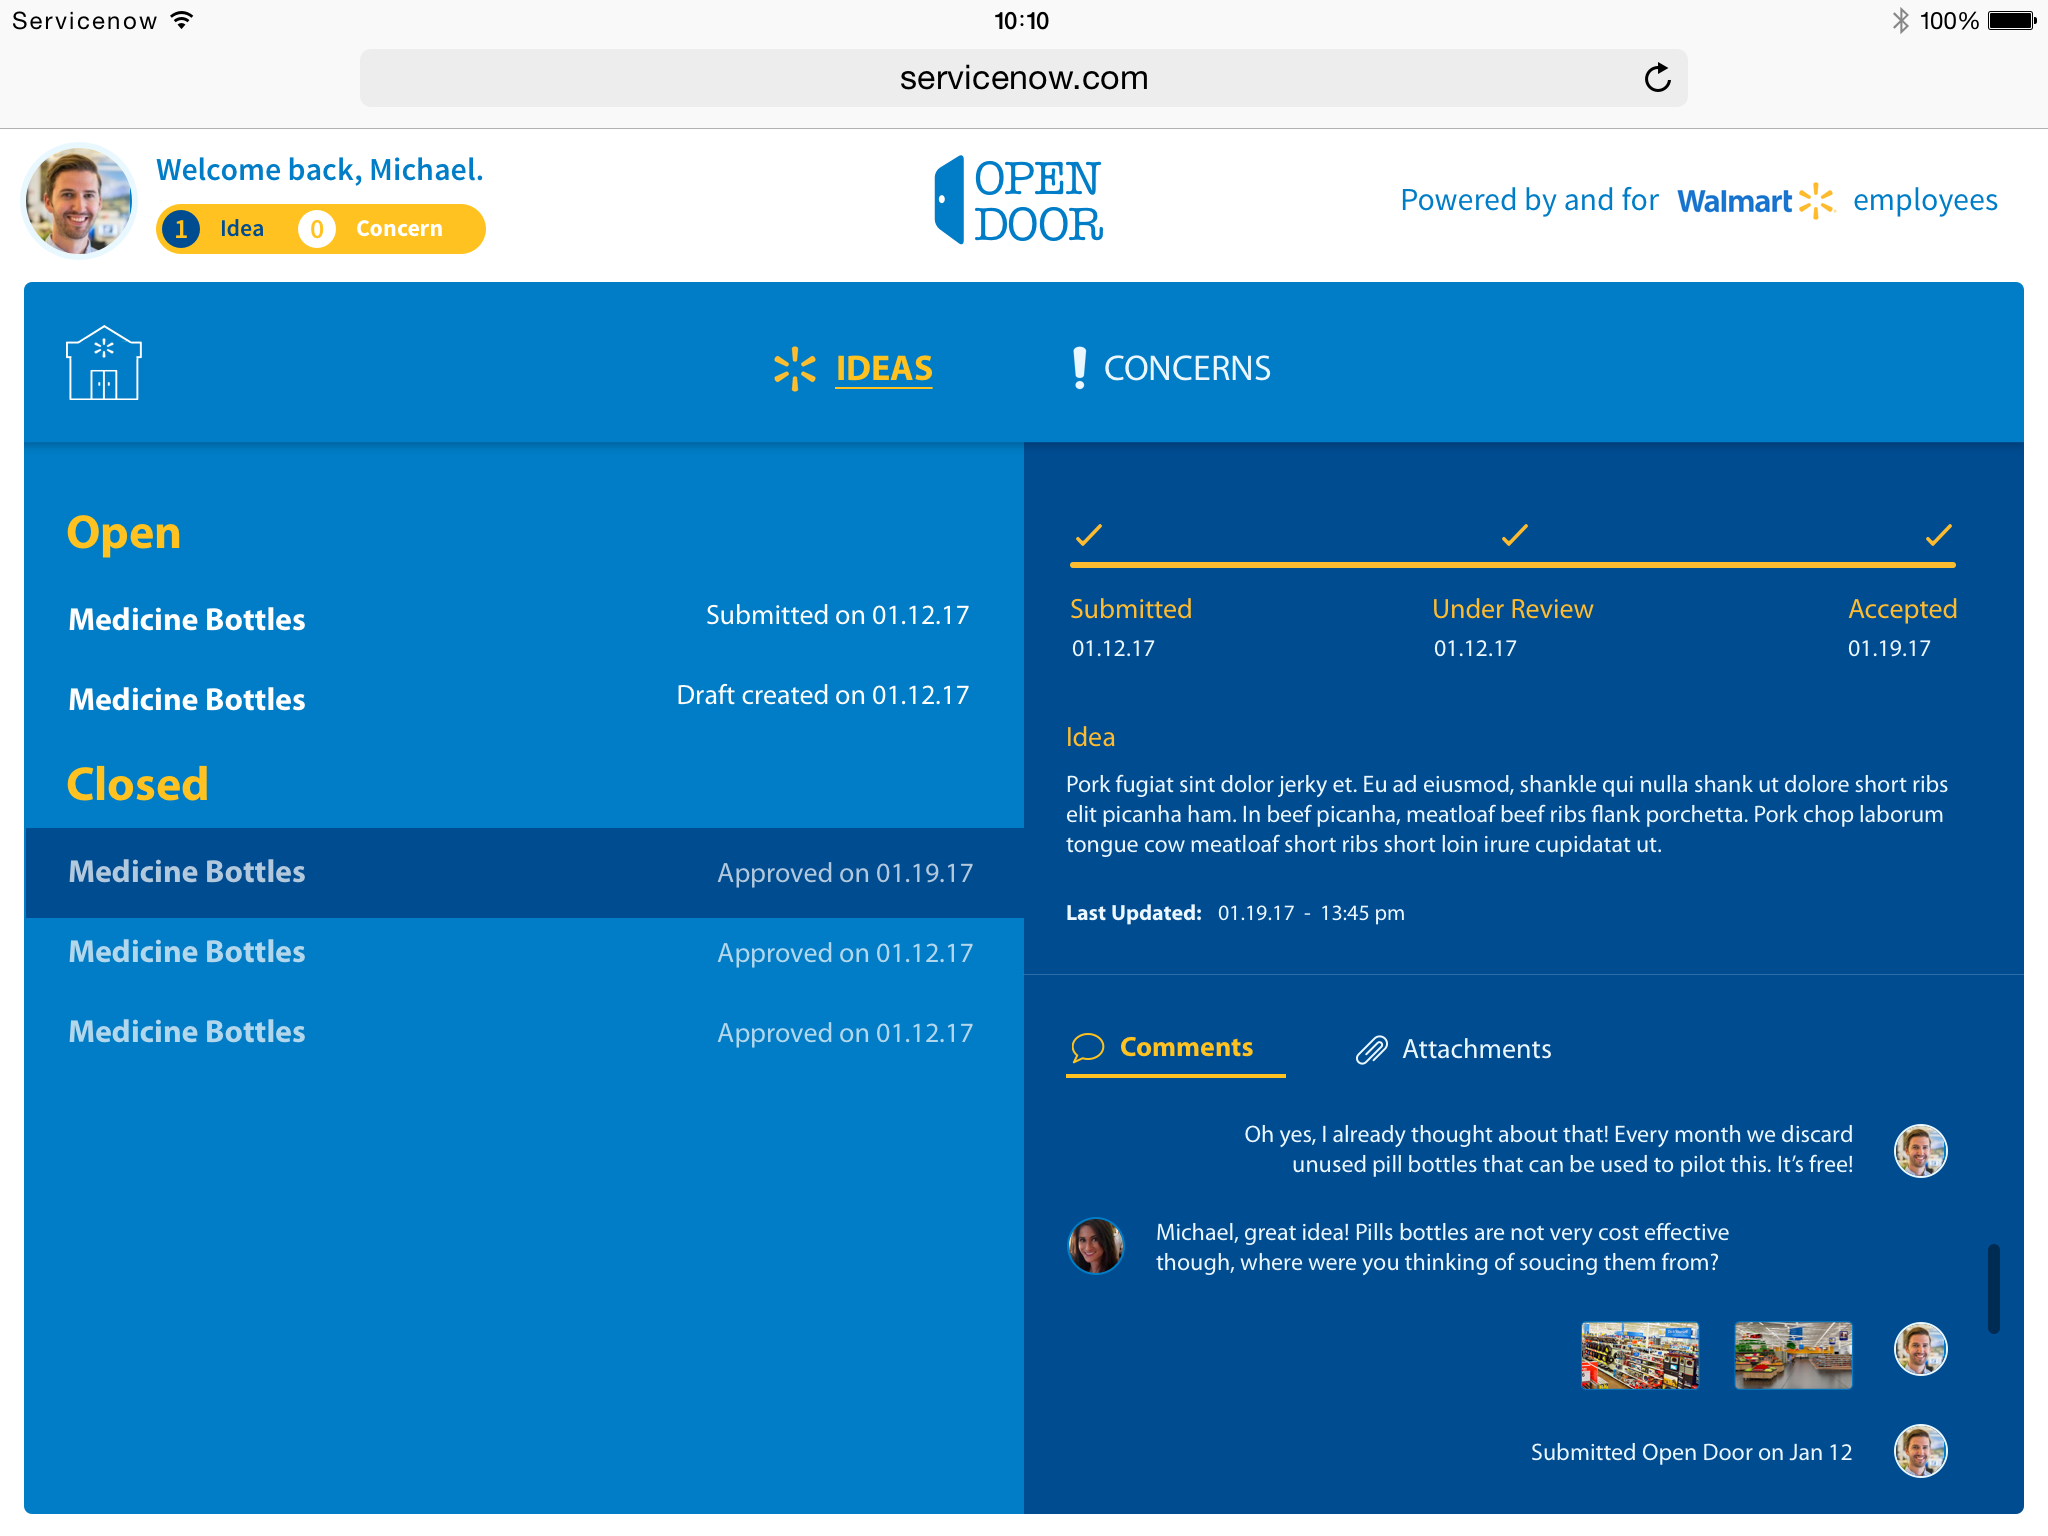Click the Walmart spark logo
This screenshot has height=1536, width=2048.
(1815, 201)
